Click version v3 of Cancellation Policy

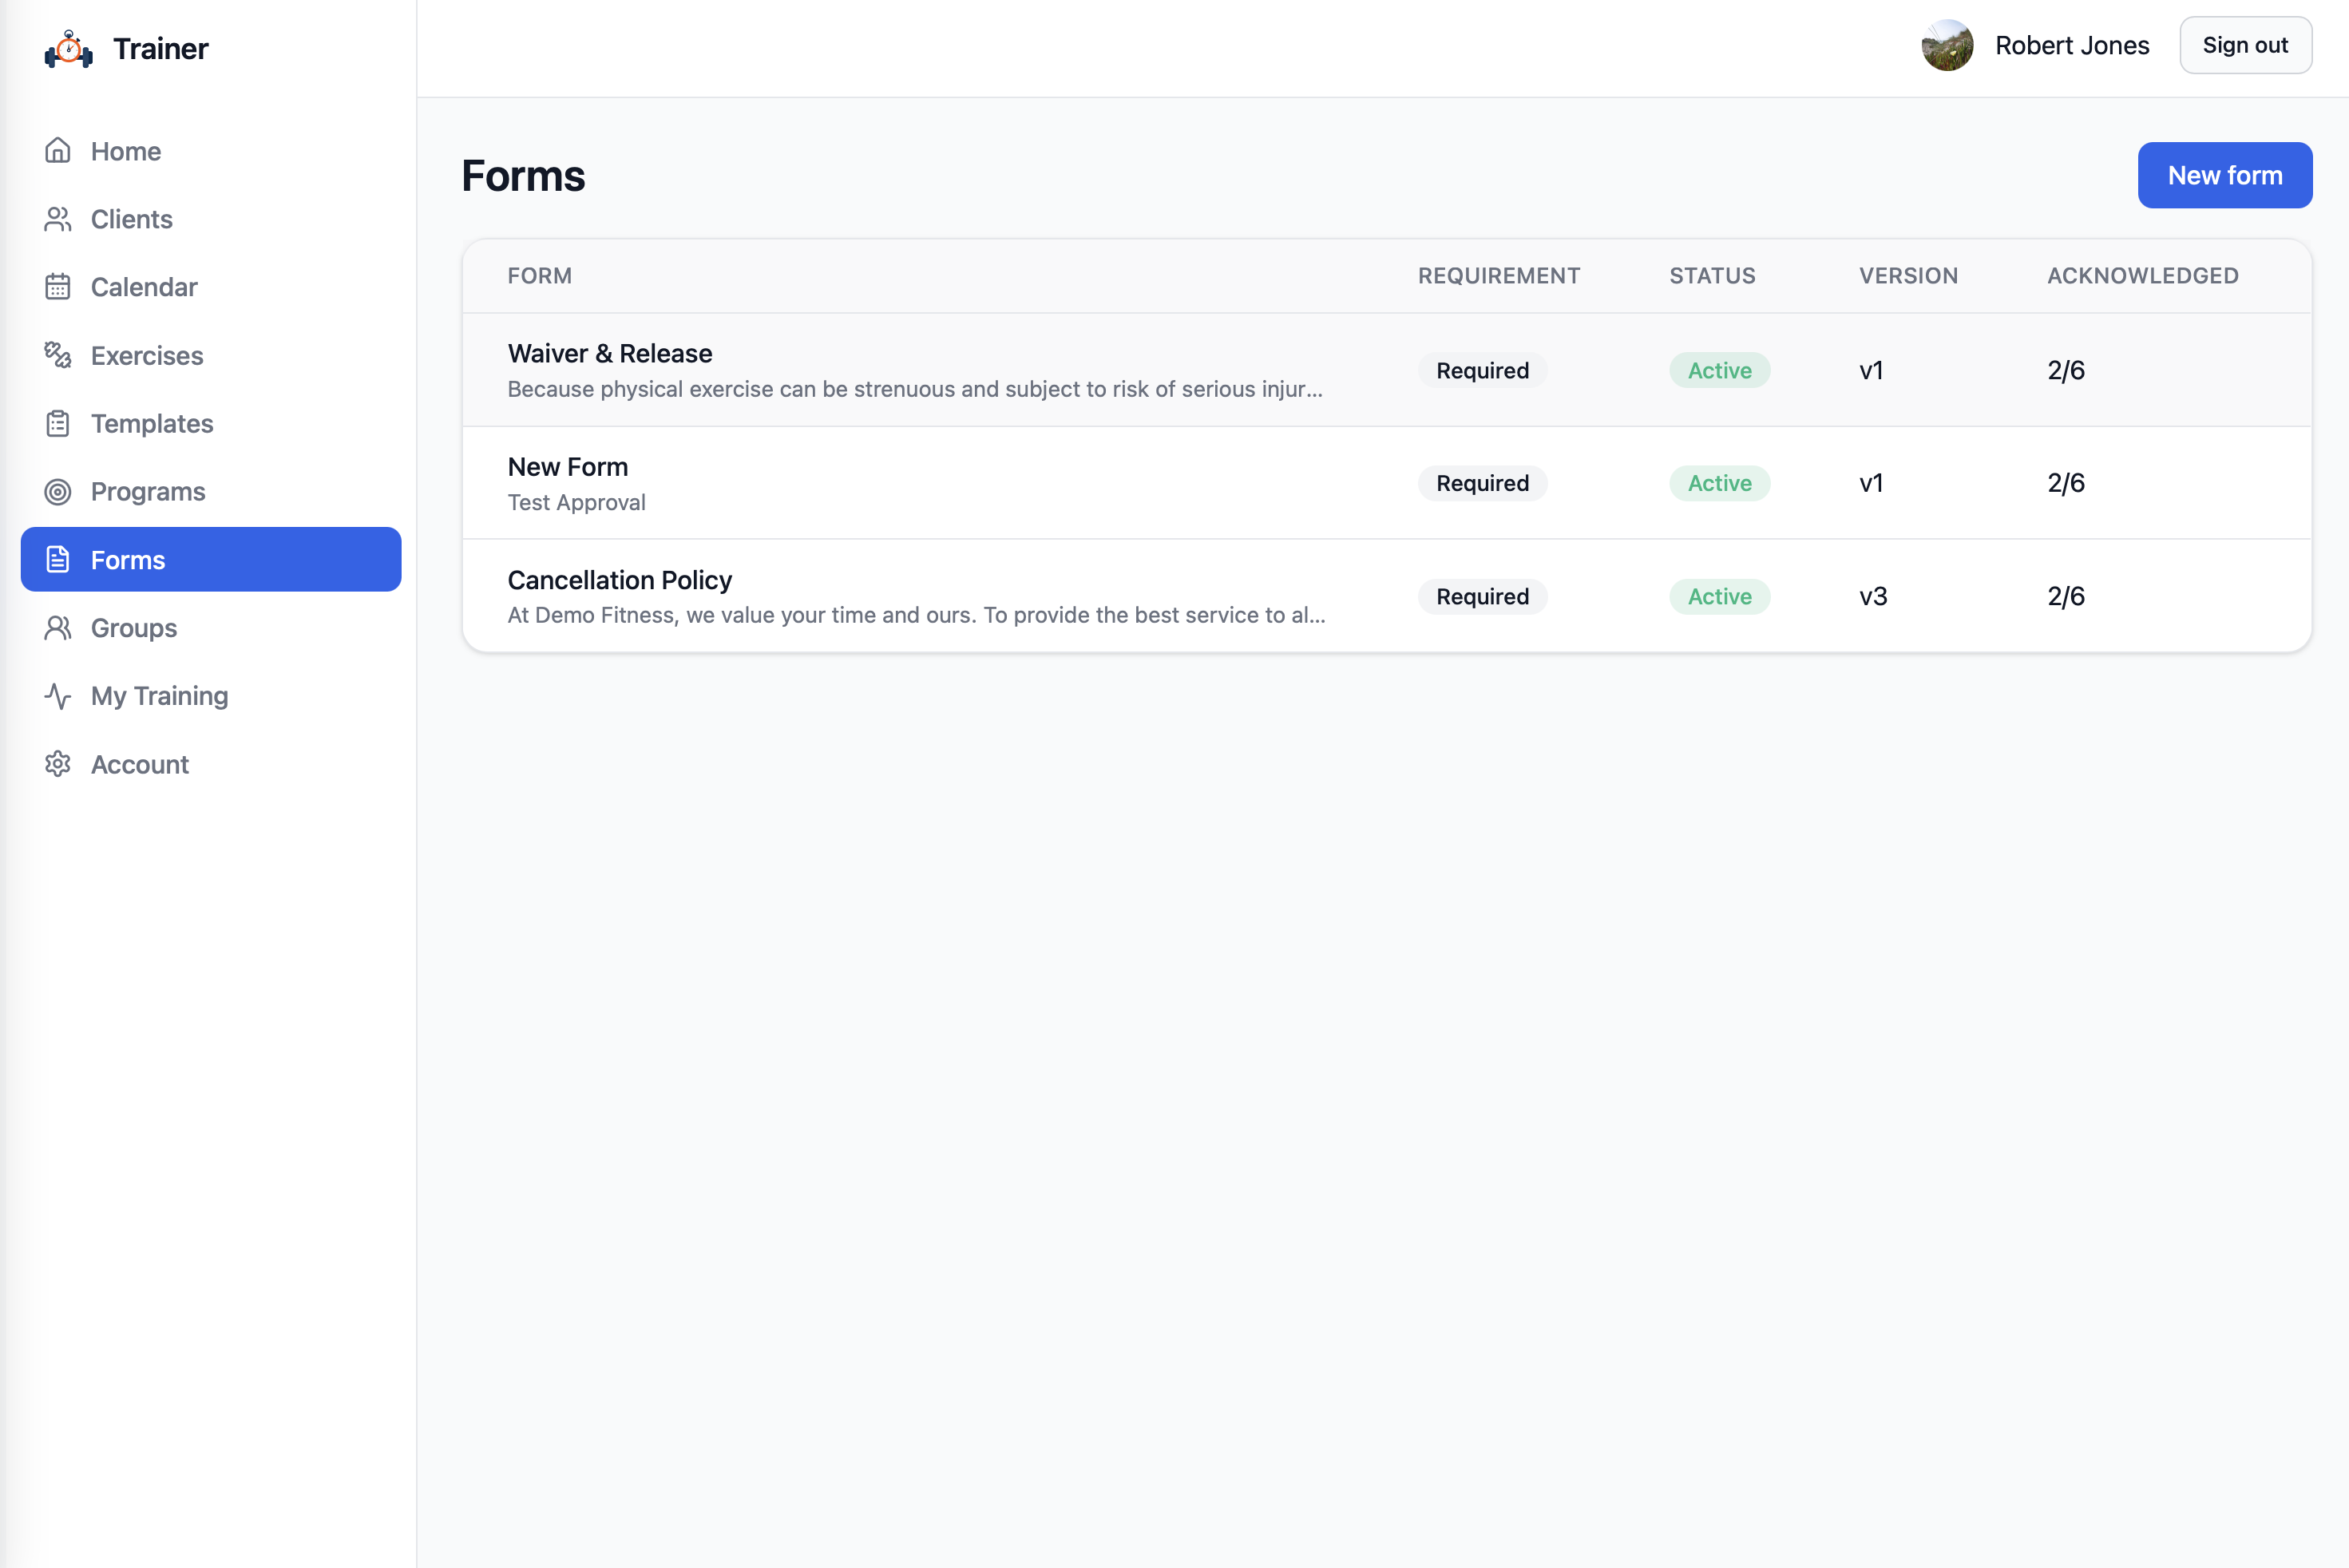tap(1873, 597)
